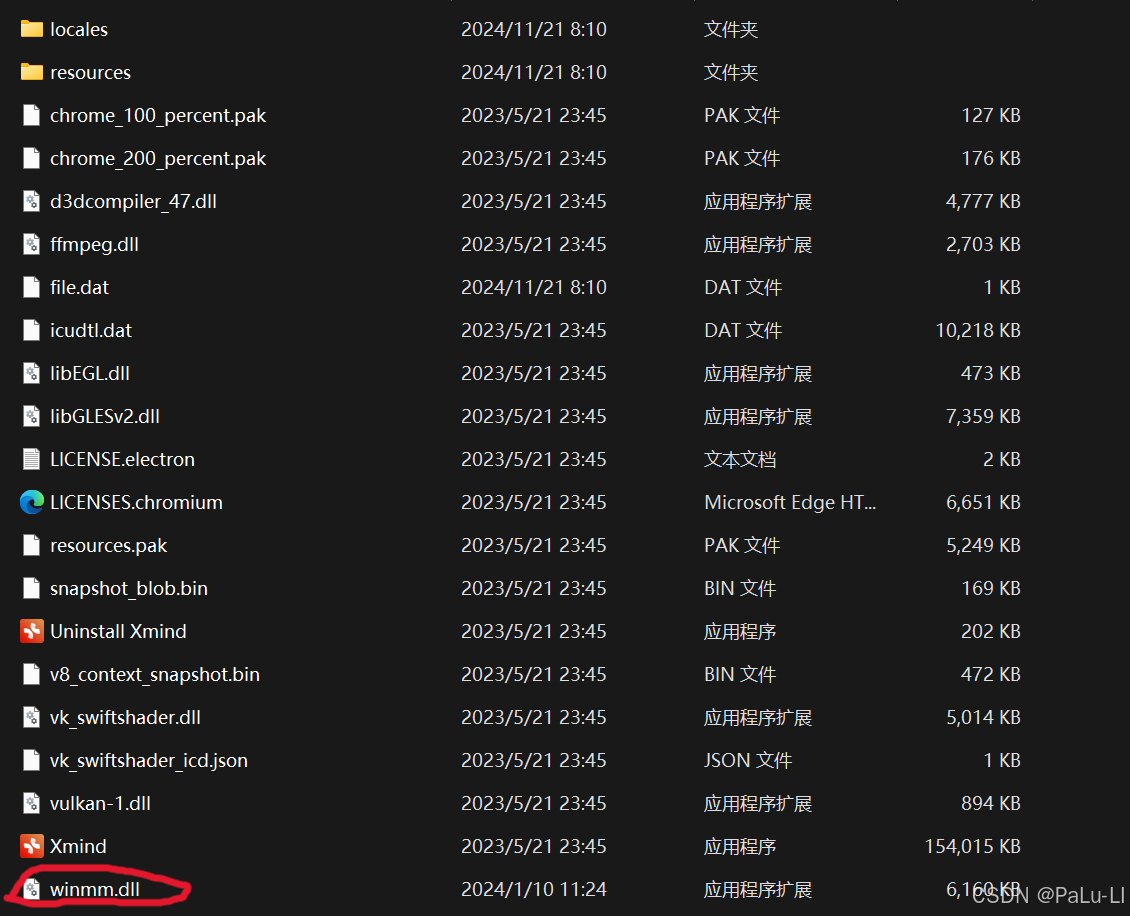The image size is (1130, 916).
Task: Click the 894 KB size value
Action: (991, 803)
